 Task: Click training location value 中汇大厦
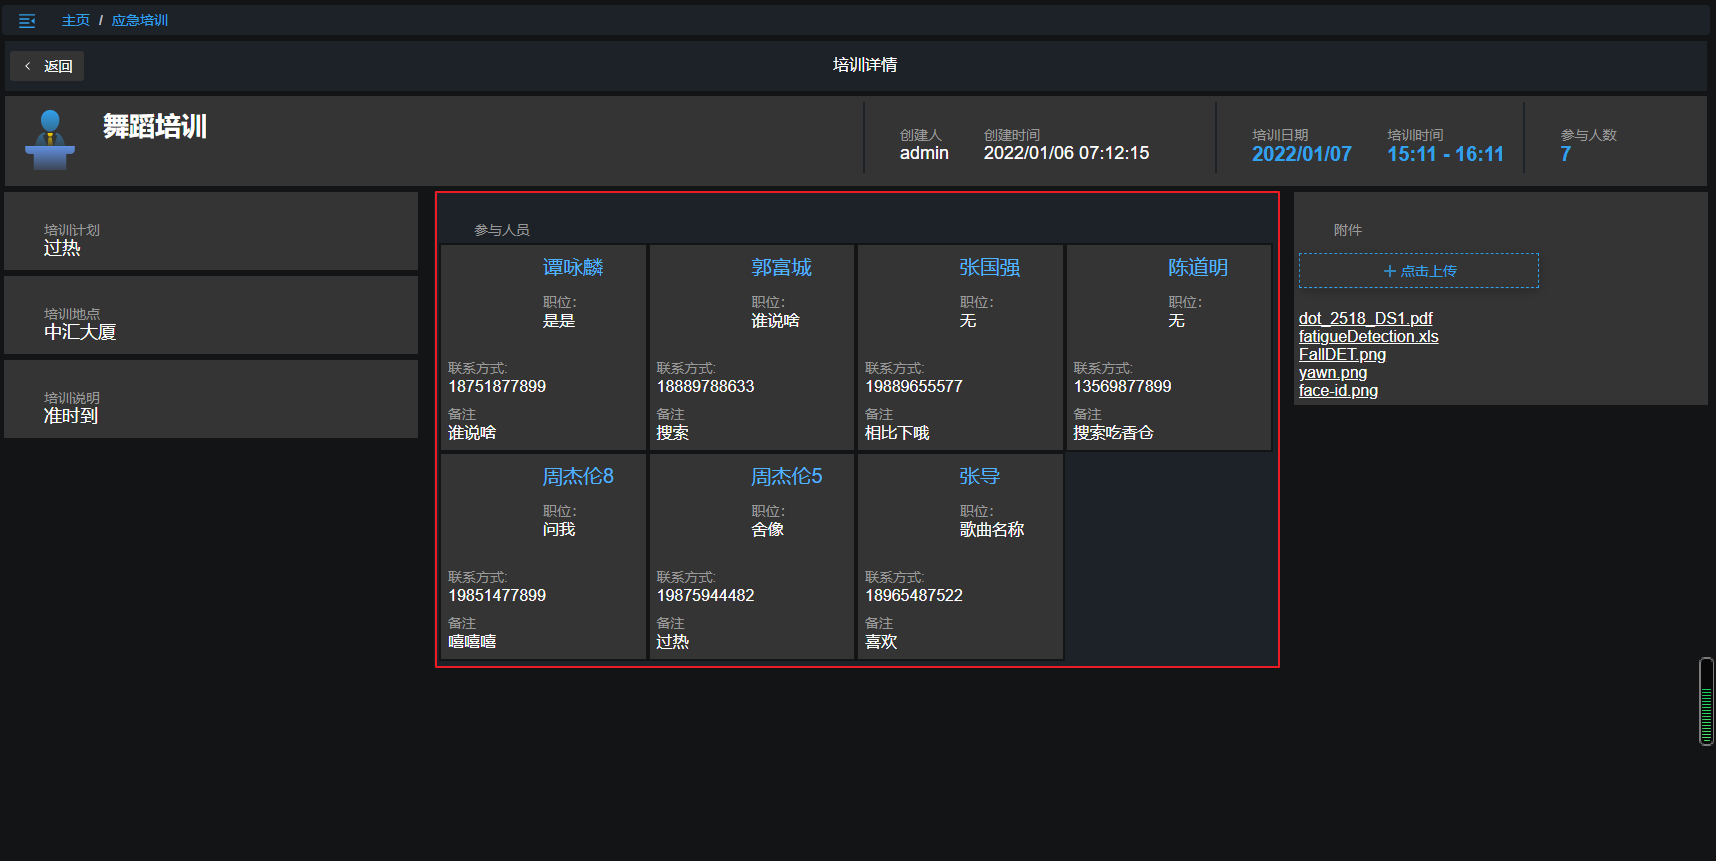click(x=80, y=332)
